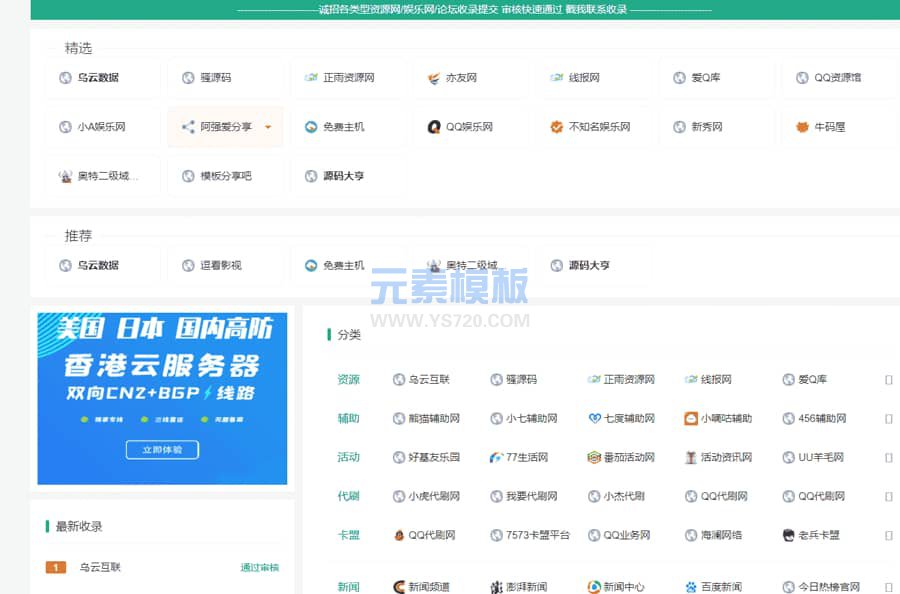Select the 卡盟 category label
This screenshot has width=900, height=594.
tap(348, 535)
